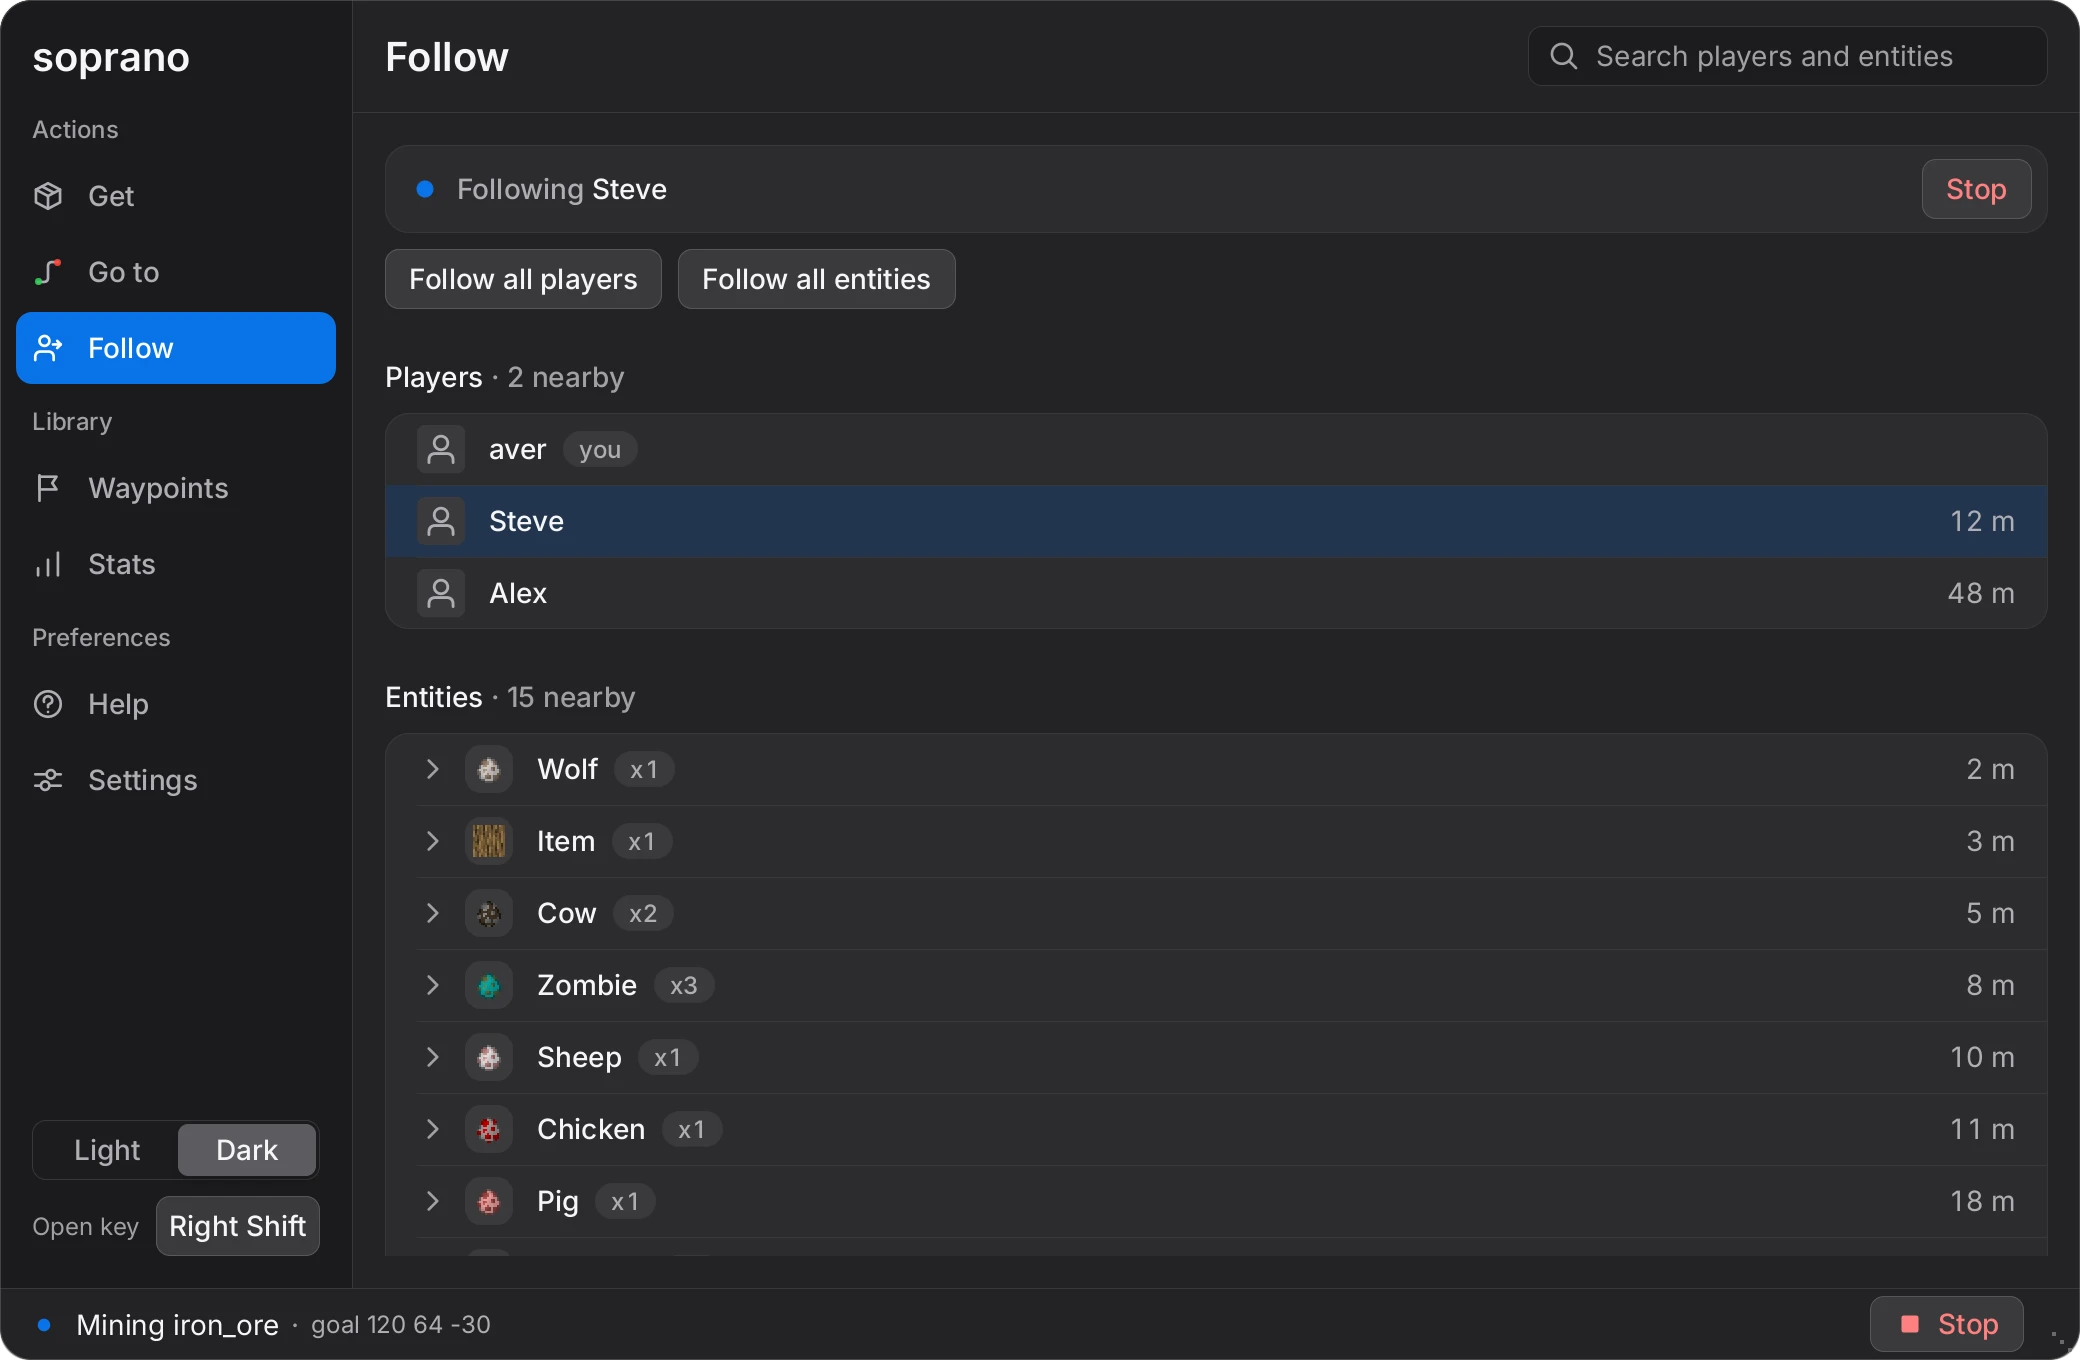Expand the Cow entity group

coord(432,913)
